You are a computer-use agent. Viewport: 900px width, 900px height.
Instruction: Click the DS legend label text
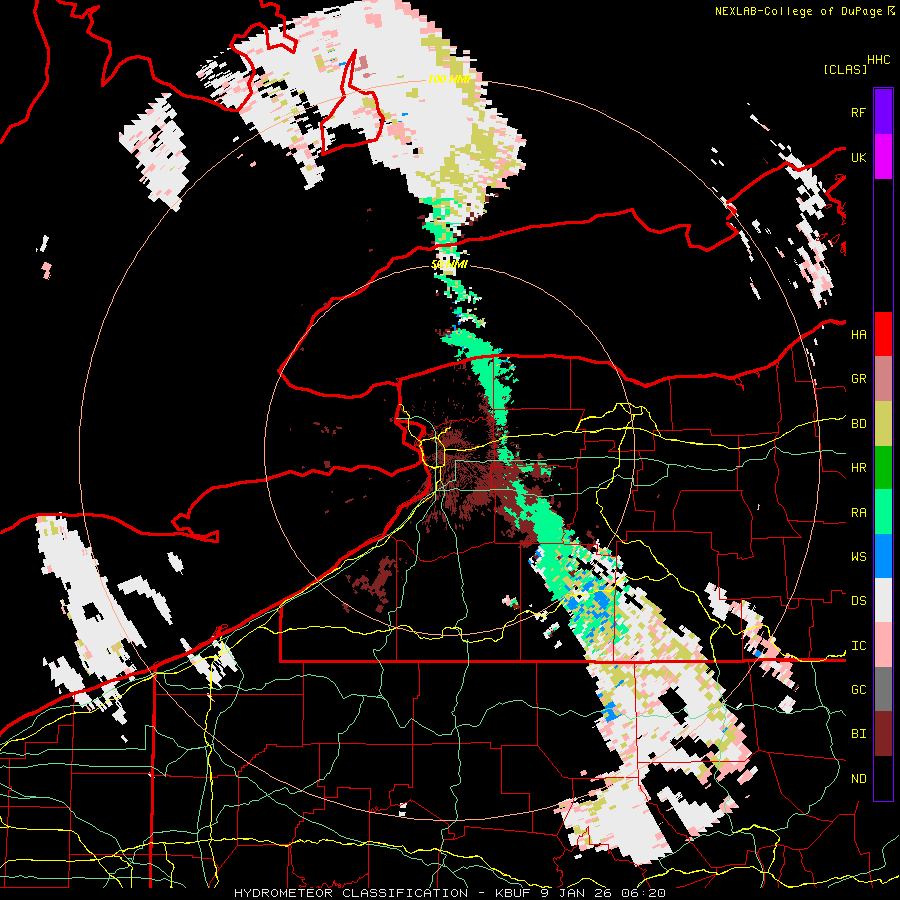click(858, 600)
